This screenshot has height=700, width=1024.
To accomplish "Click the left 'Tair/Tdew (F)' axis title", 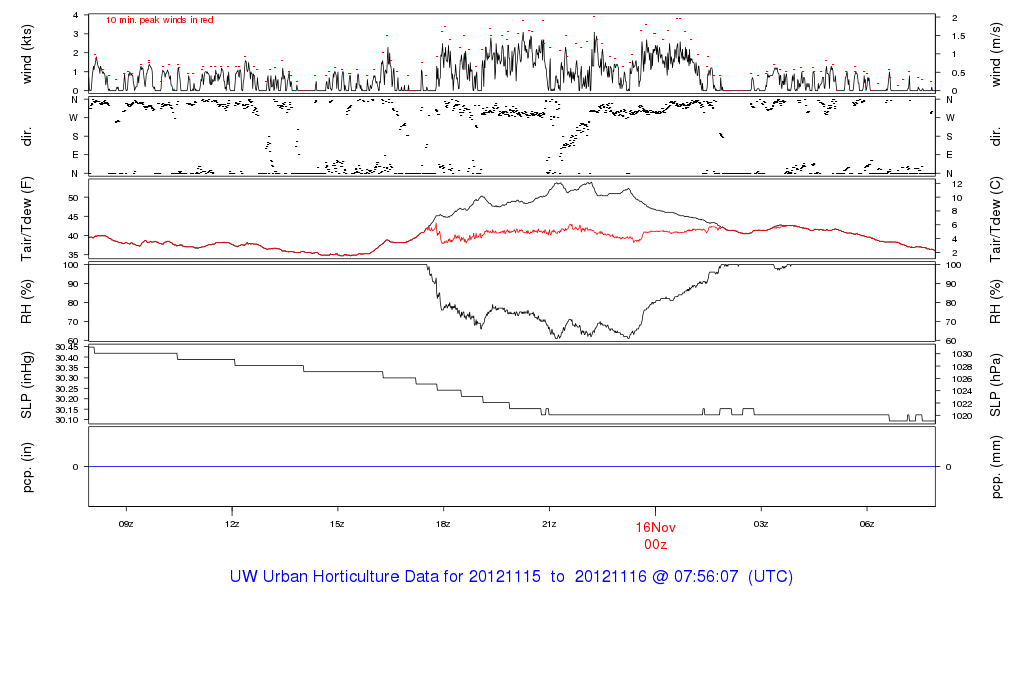I will point(27,219).
